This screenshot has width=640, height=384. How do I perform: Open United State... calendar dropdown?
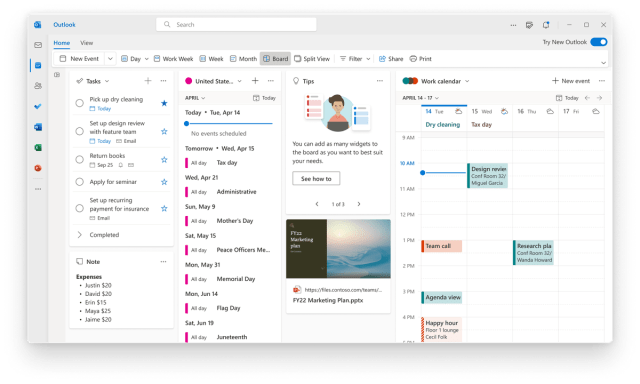tap(240, 81)
